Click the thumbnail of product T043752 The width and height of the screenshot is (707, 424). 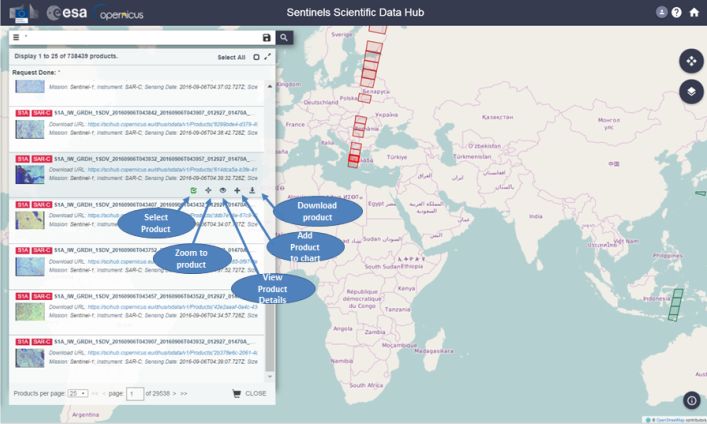[x=30, y=266]
